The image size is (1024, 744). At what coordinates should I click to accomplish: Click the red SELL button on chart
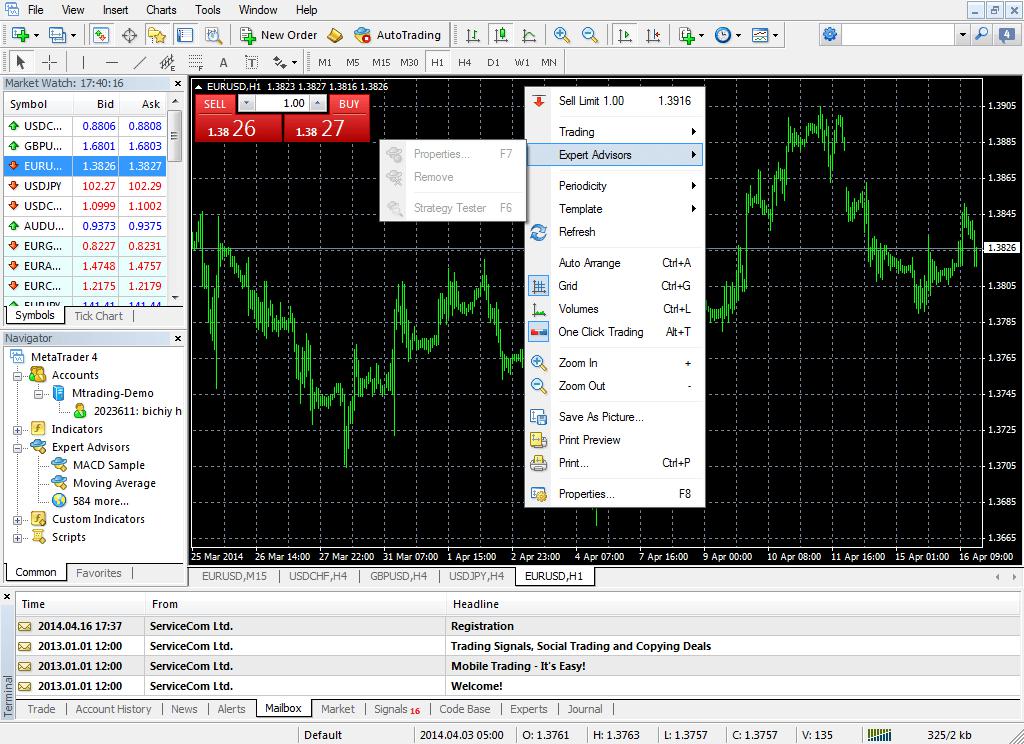[x=215, y=104]
